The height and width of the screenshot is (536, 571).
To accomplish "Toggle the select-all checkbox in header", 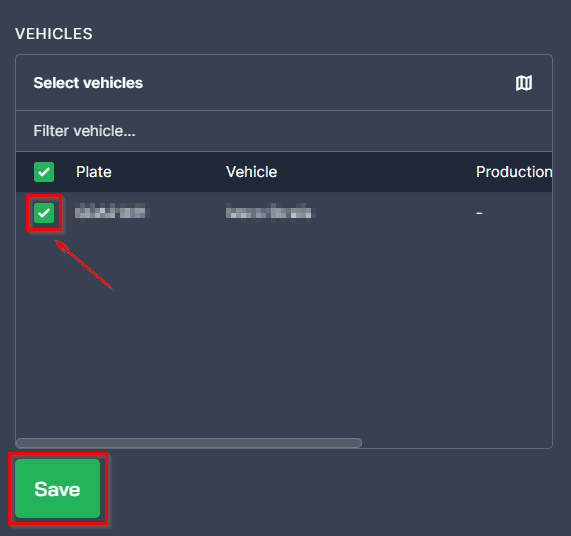I will 44,172.
